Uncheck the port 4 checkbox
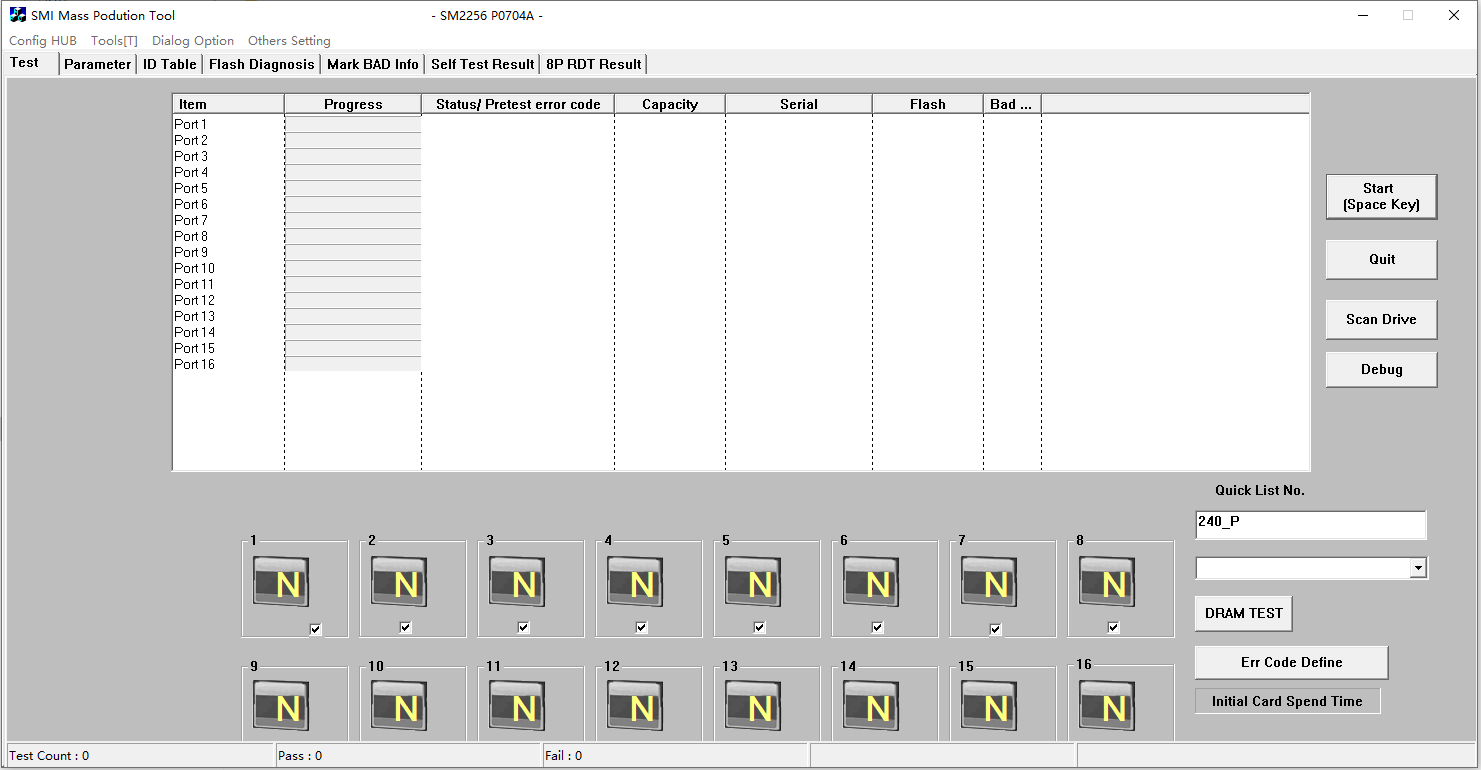 [641, 627]
